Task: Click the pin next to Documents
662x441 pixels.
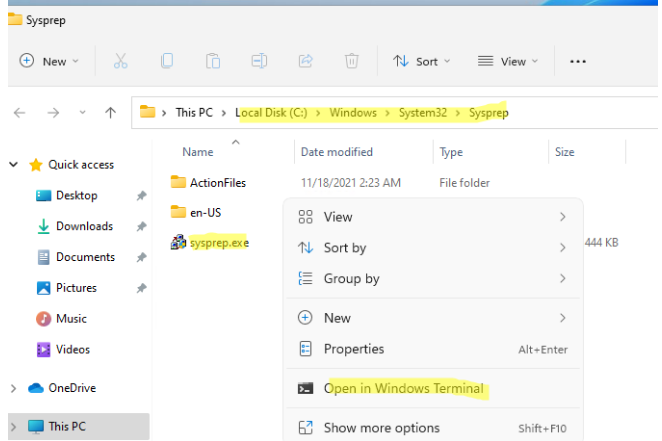Action: (141, 257)
